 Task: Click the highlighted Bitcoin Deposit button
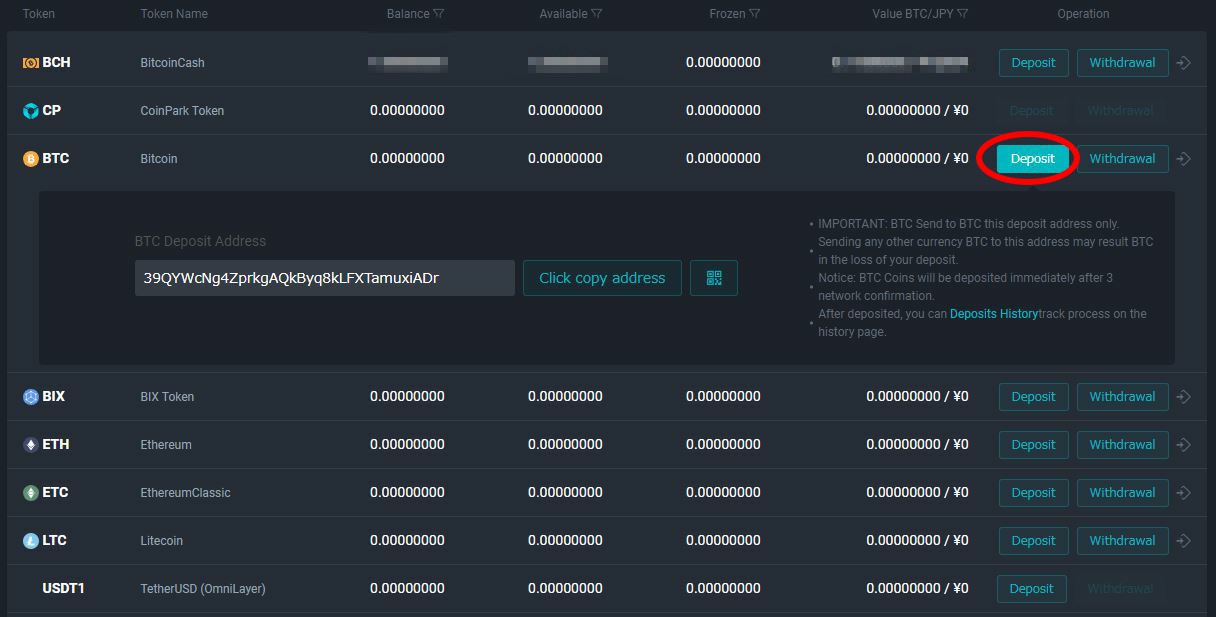click(1033, 159)
